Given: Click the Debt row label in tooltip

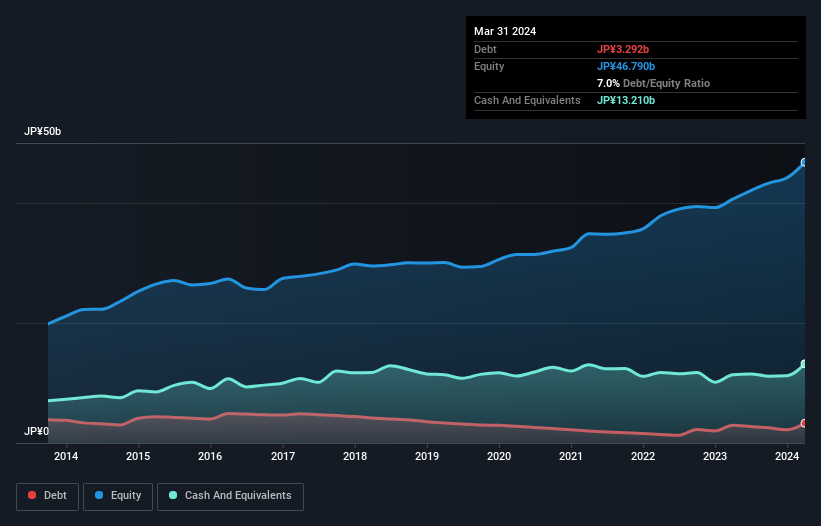Looking at the screenshot, I should (485, 49).
